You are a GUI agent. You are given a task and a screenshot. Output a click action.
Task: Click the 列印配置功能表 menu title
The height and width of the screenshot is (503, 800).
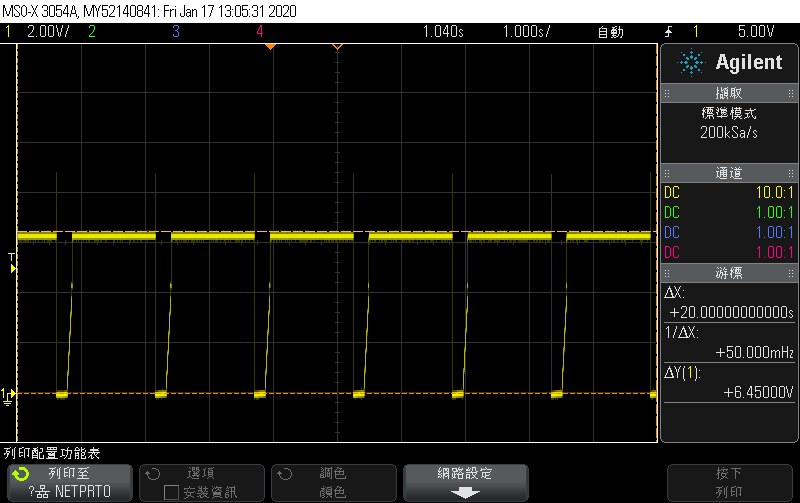coord(52,454)
